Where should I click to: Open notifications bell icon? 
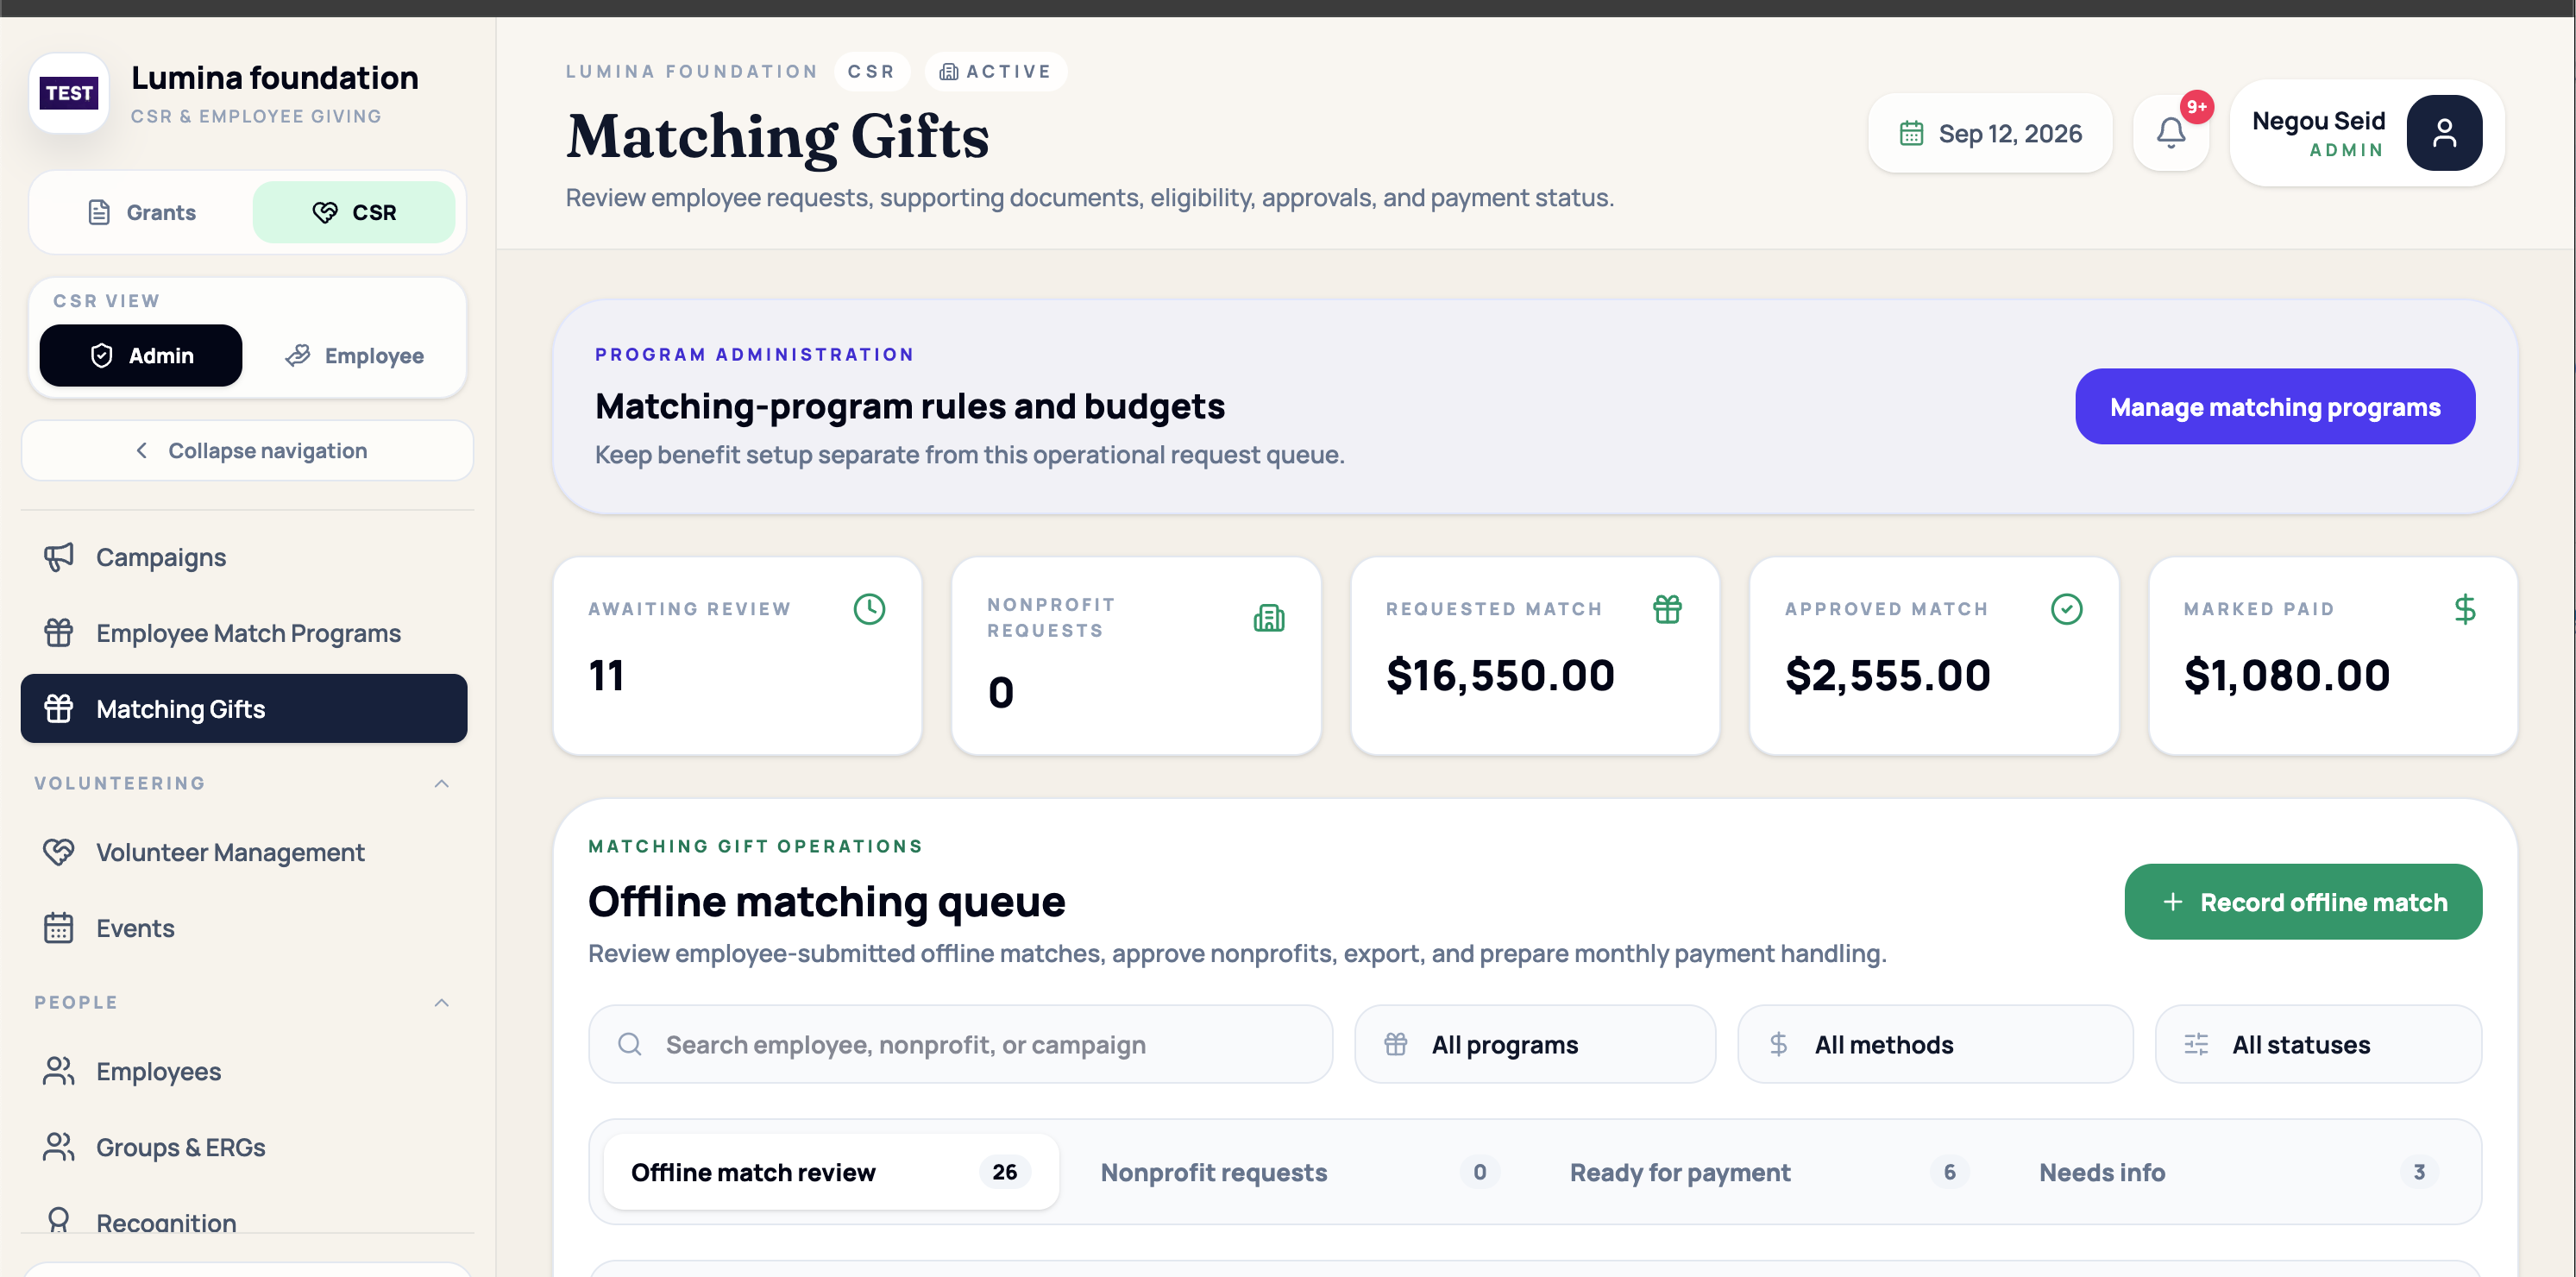coord(2170,133)
